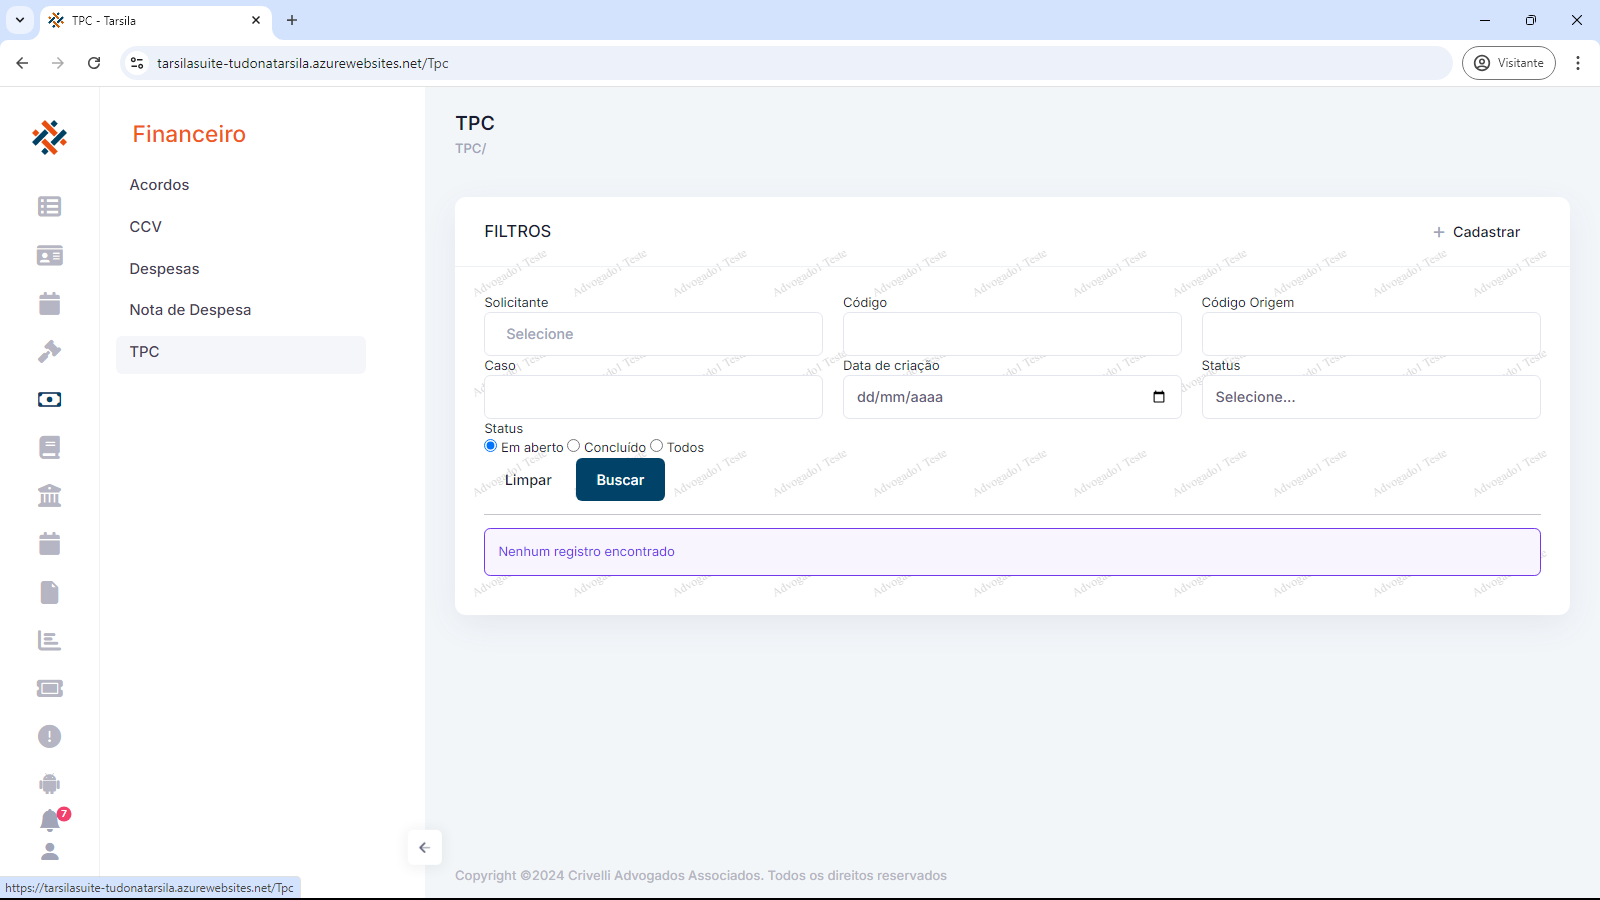Select the Concluído status radio button

[x=574, y=446]
